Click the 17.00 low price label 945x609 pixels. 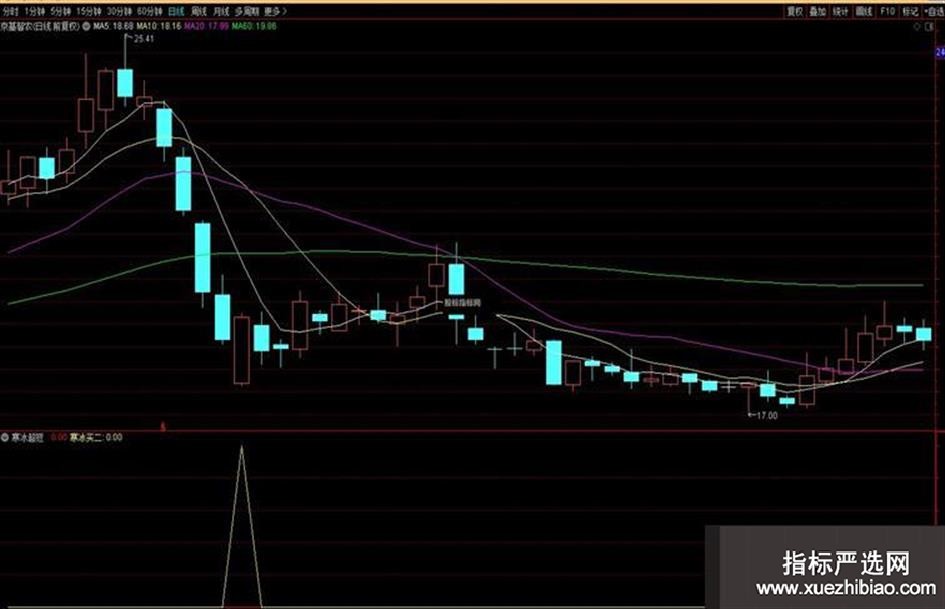(x=767, y=415)
